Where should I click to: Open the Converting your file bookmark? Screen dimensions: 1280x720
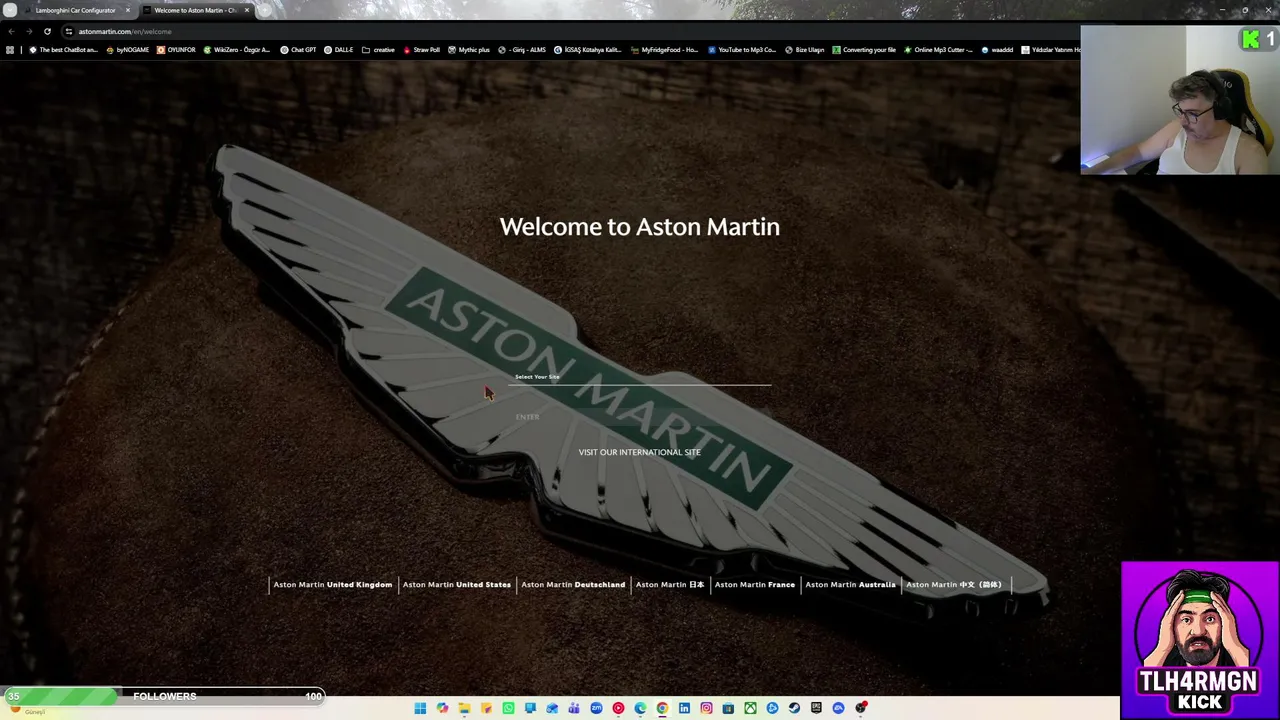[x=864, y=50]
